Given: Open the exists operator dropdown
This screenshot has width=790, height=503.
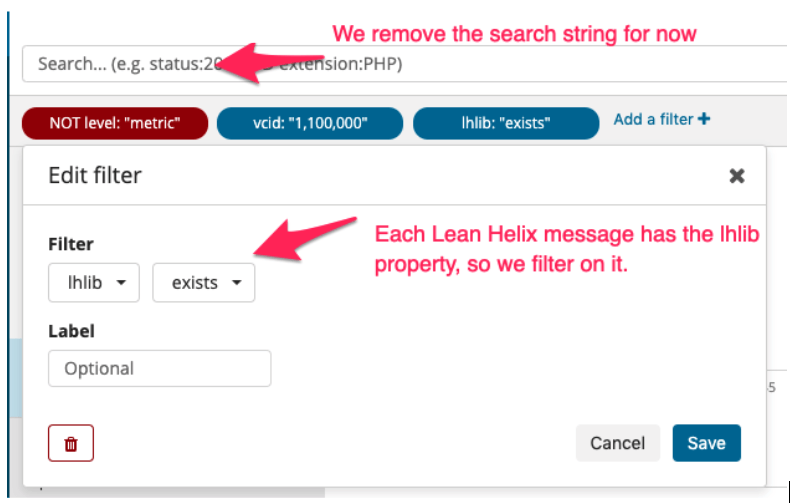Looking at the screenshot, I should (204, 283).
